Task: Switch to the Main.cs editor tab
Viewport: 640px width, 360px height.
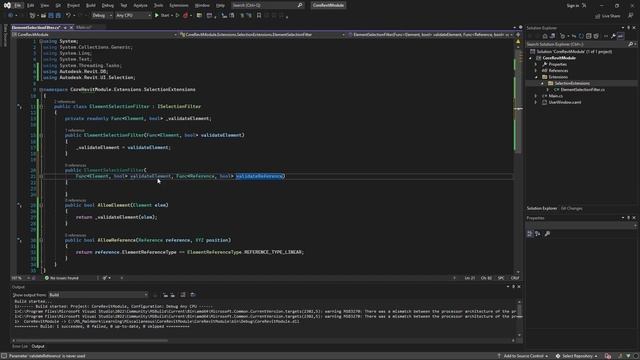Action: tap(84, 27)
